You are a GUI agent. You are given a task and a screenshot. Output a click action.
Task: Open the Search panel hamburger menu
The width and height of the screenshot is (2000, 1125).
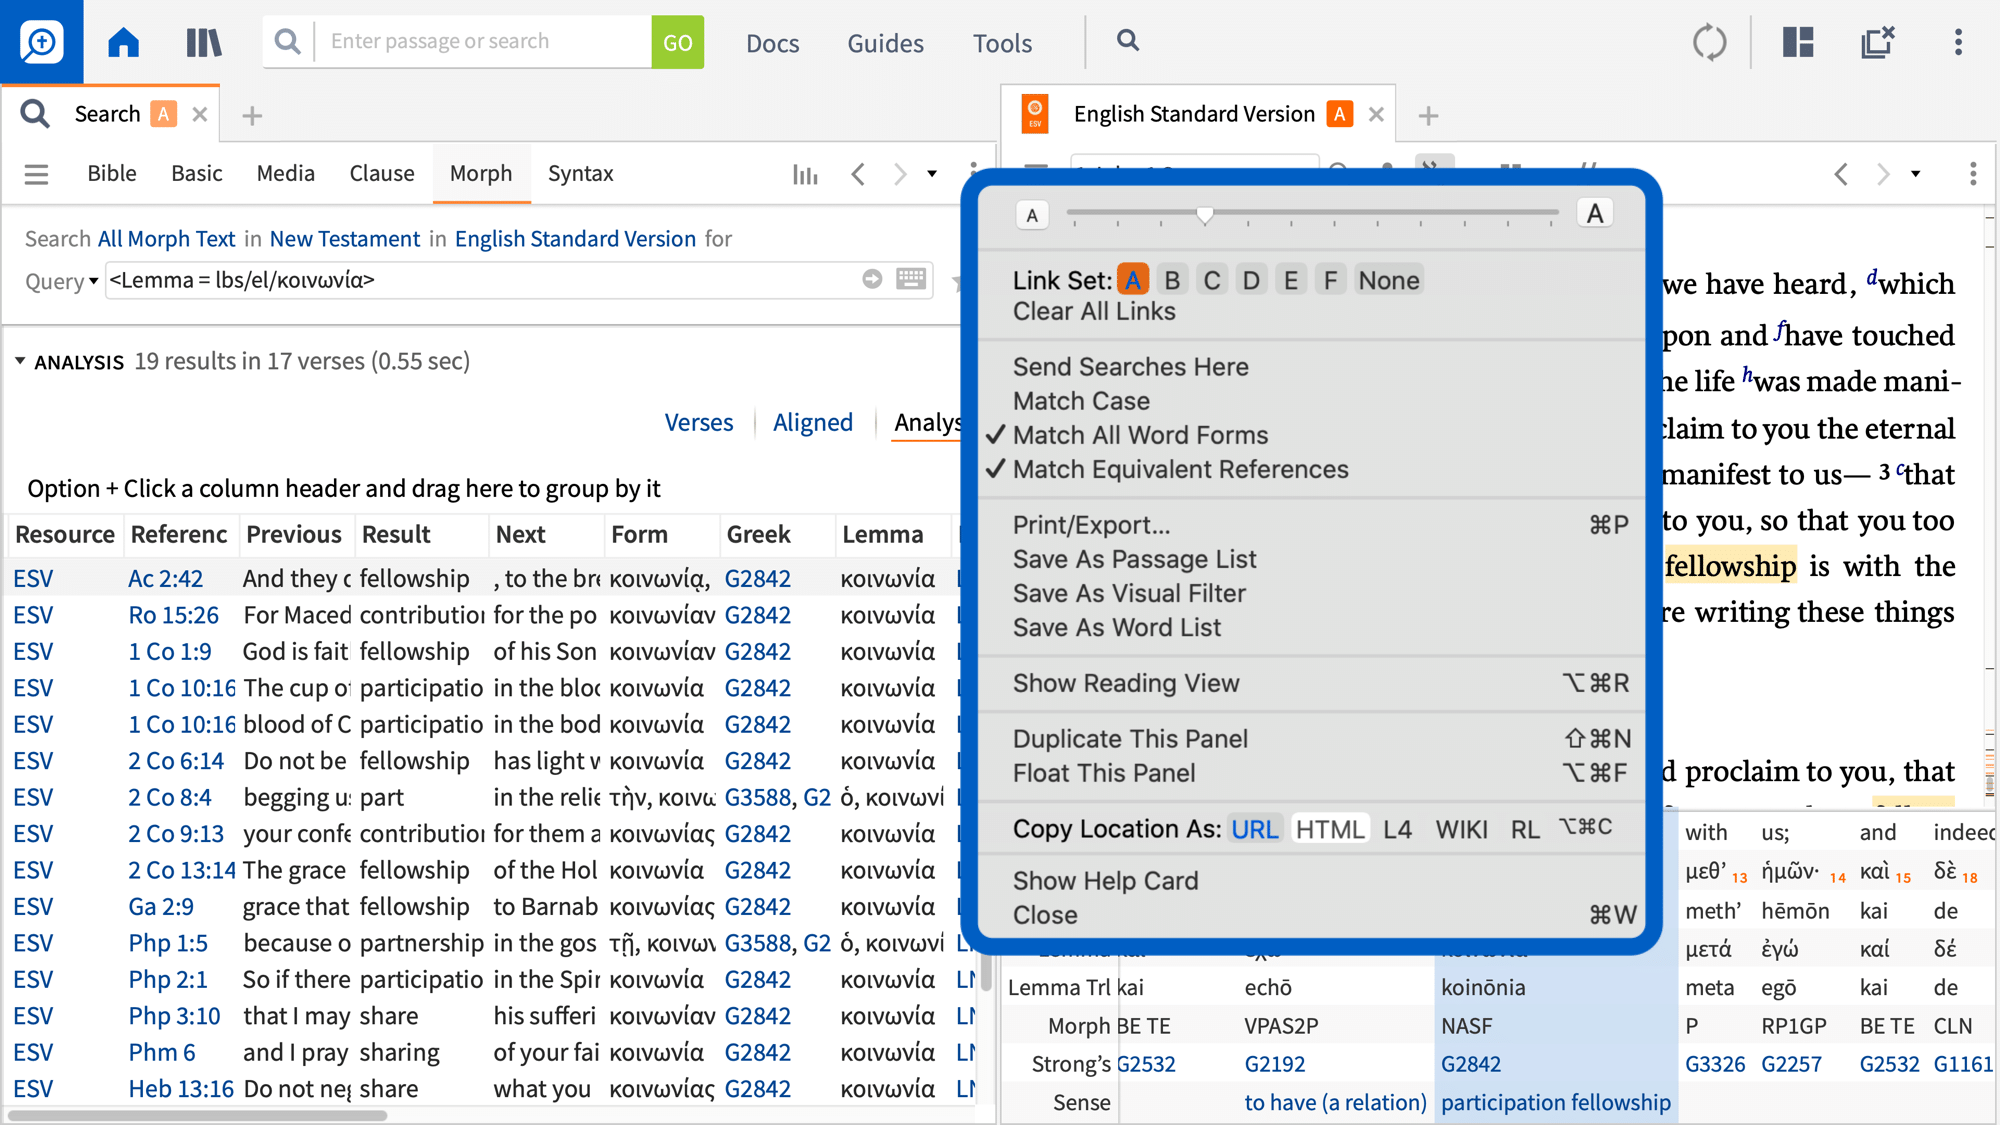point(37,174)
